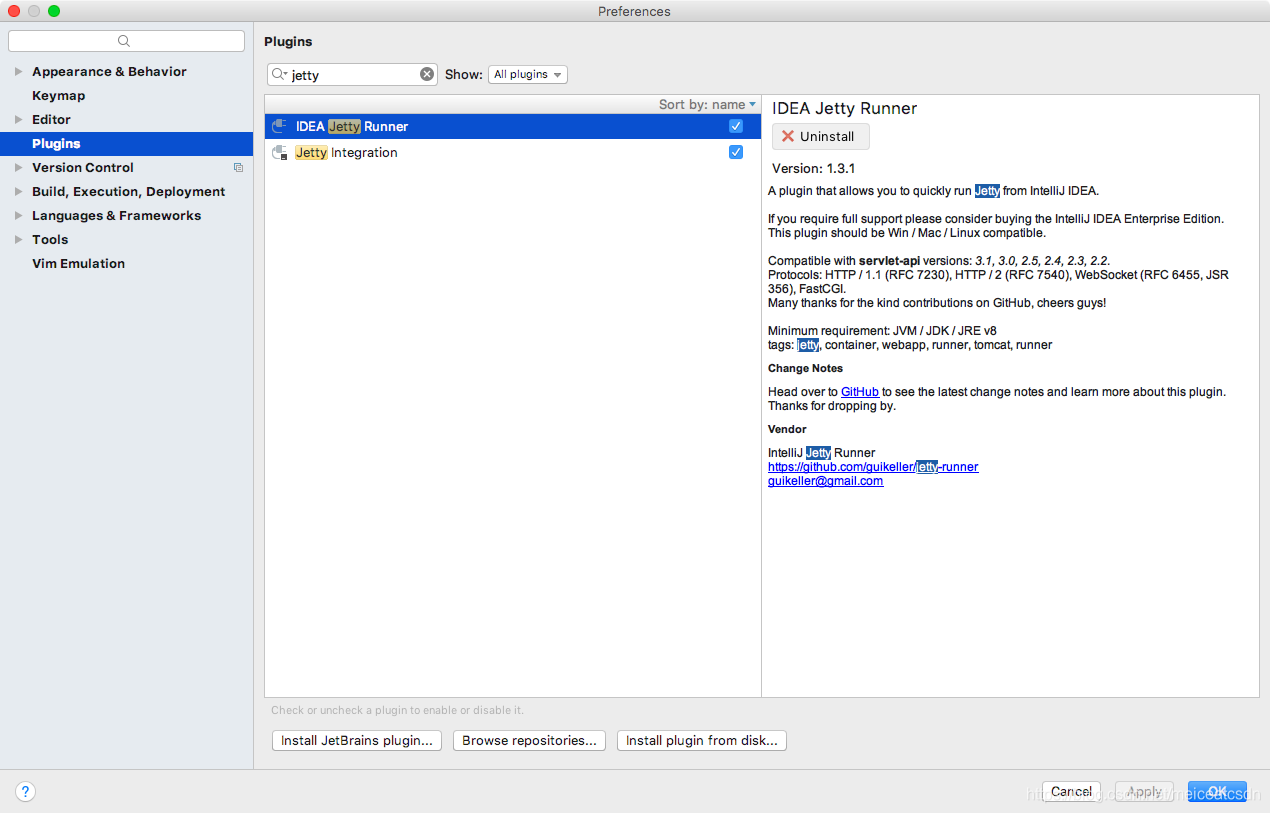Open the GitHub change notes link
This screenshot has width=1270, height=813.
(860, 392)
